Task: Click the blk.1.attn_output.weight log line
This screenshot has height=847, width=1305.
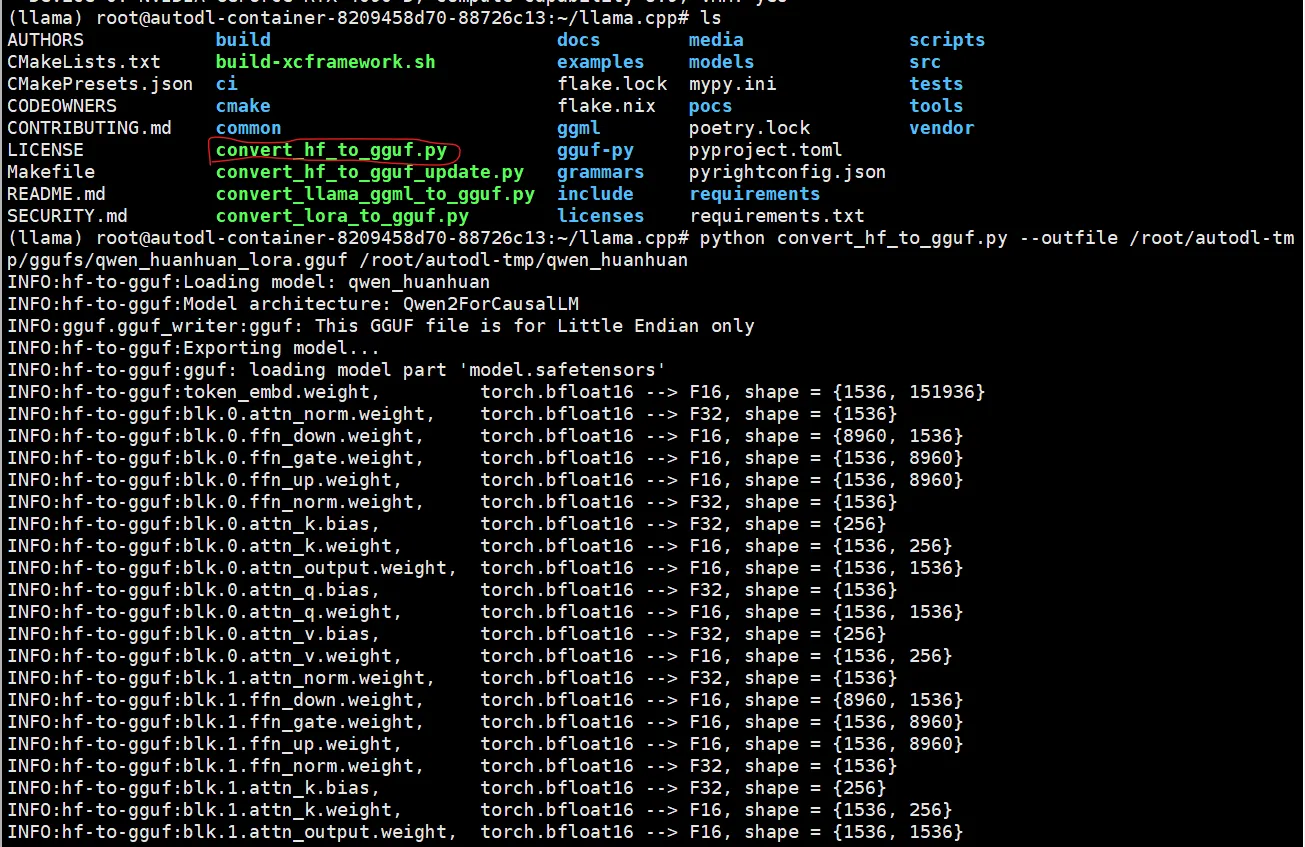Action: 486,832
